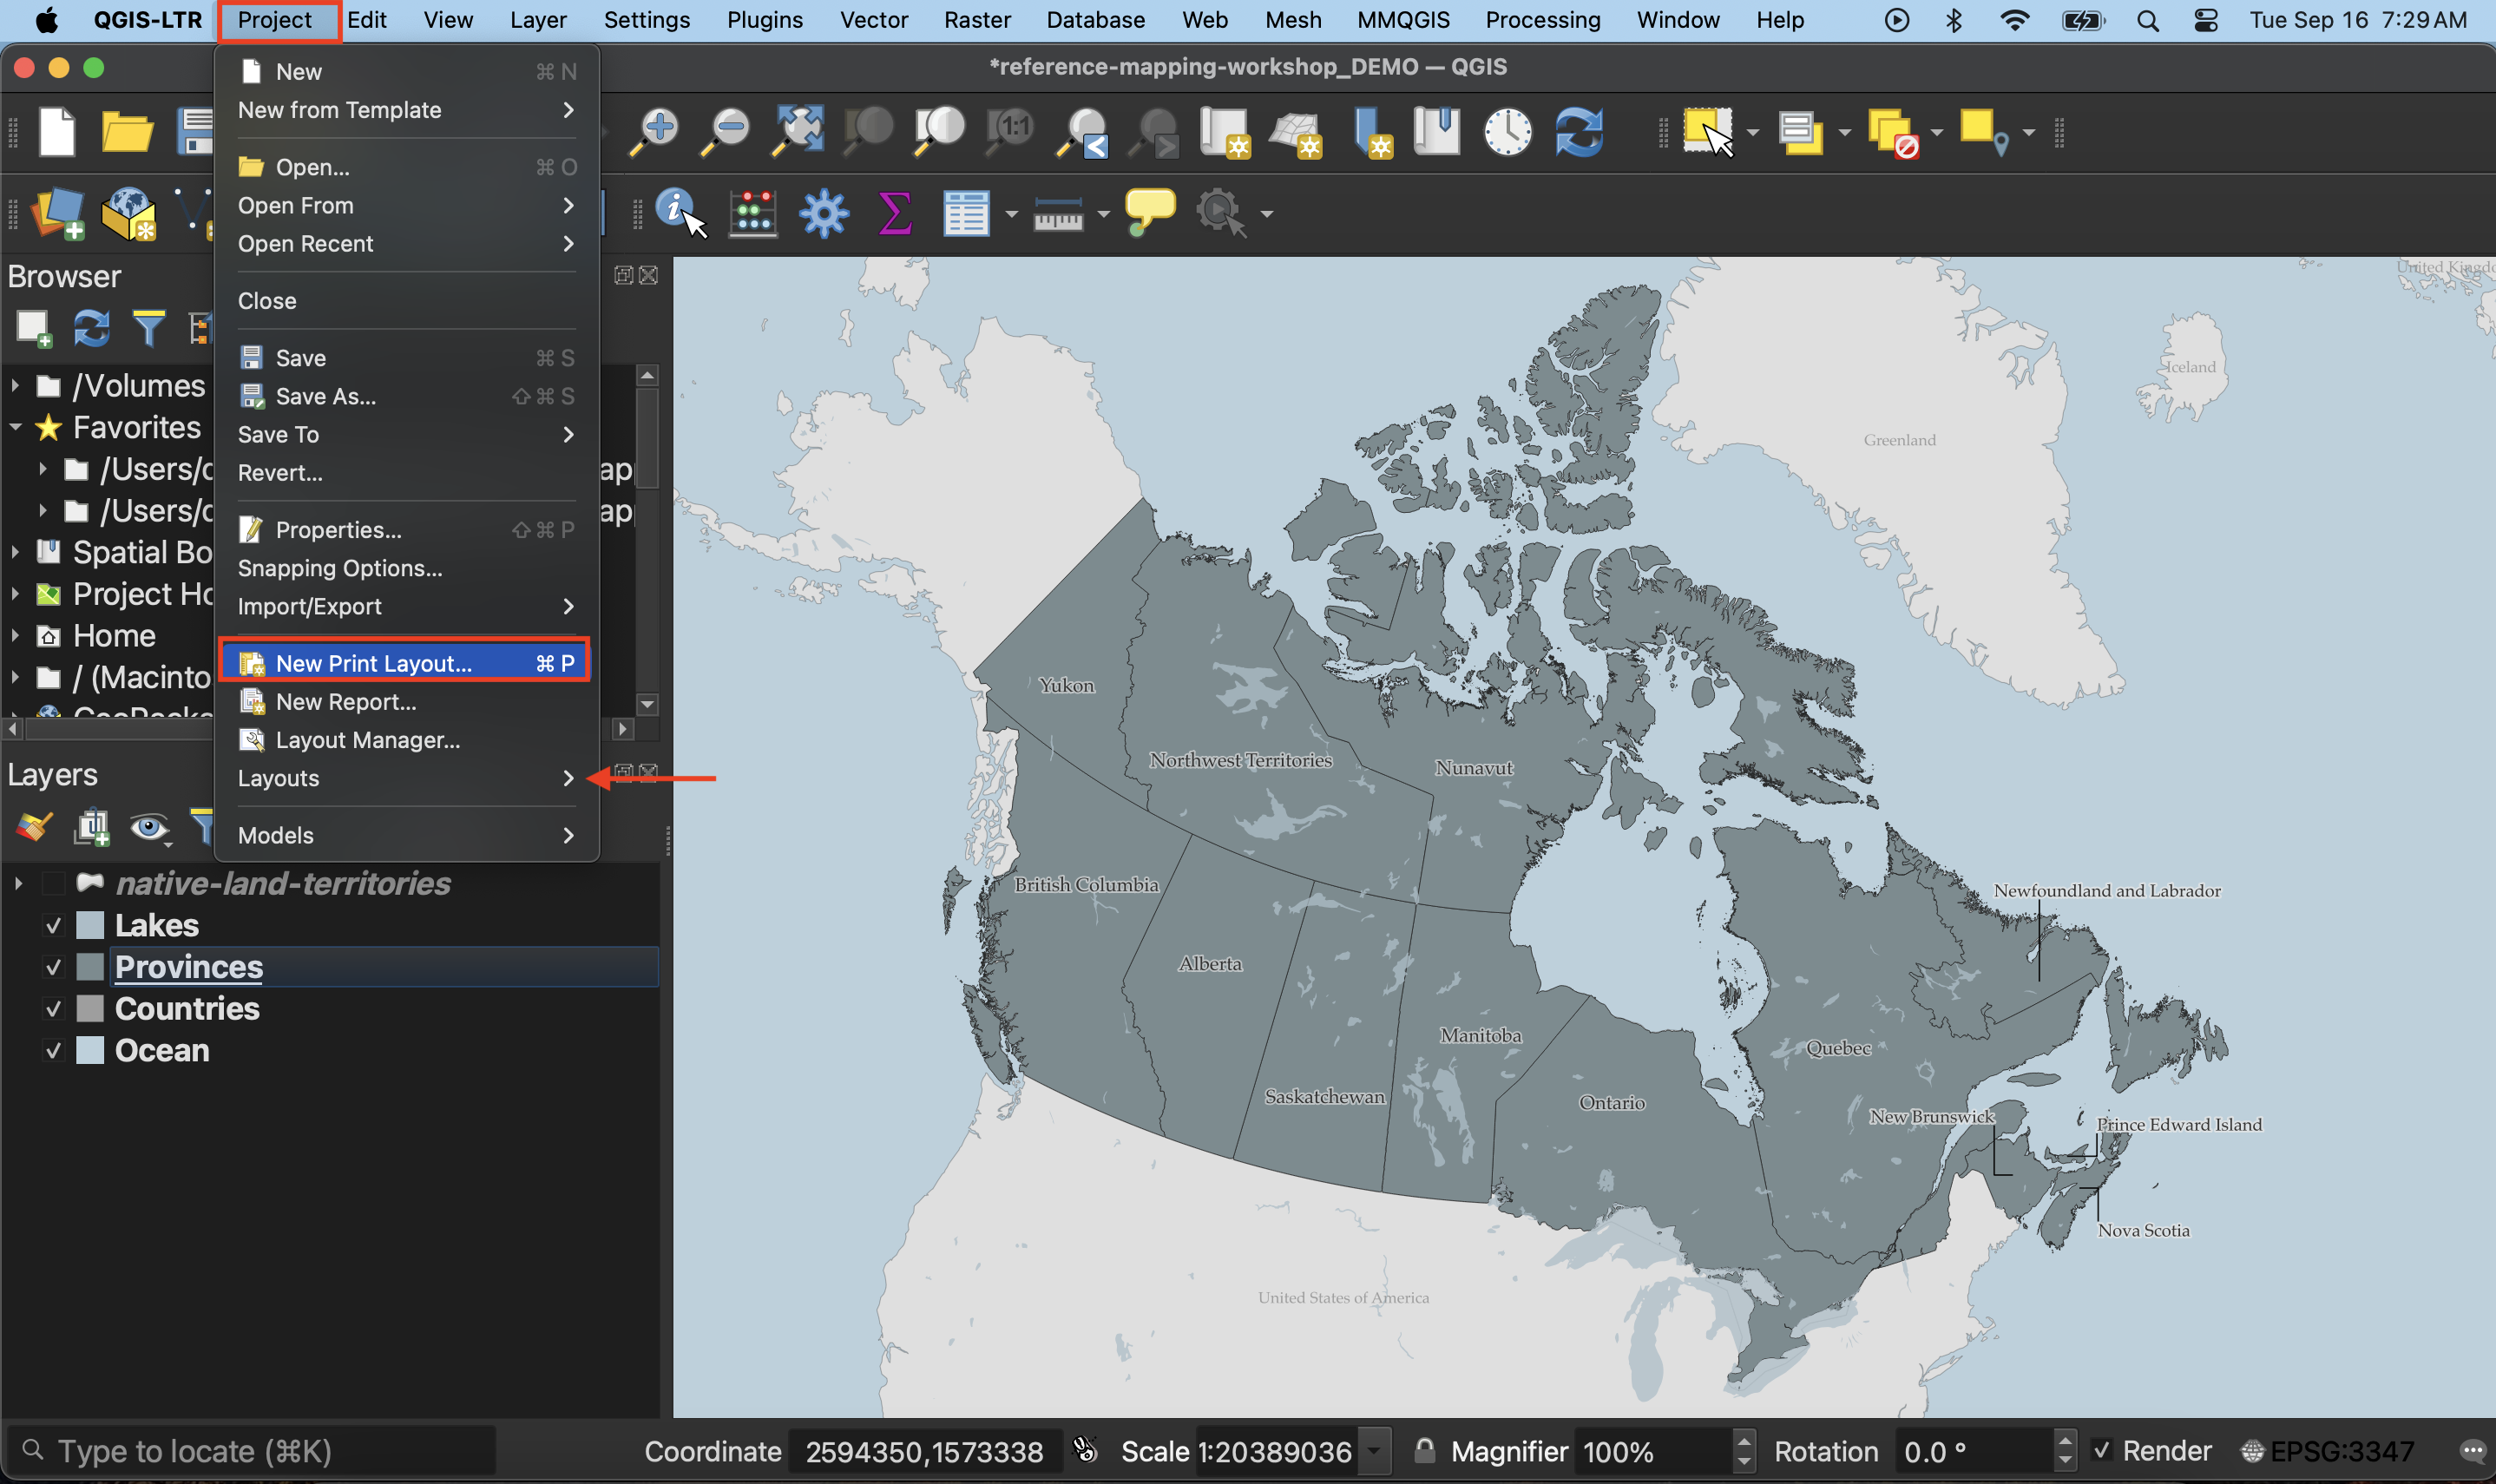The image size is (2496, 1484).
Task: Open the Processing Toolbox gear icon
Action: click(x=823, y=212)
